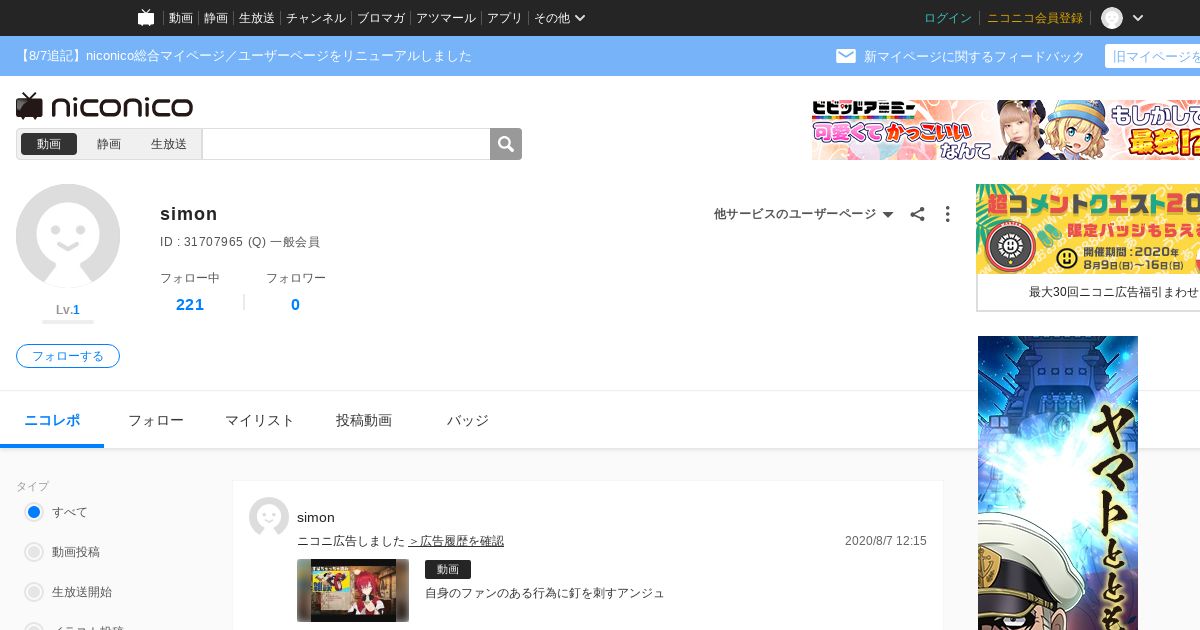Viewport: 1200px width, 630px height.
Task: Click into the search text field
Action: point(346,144)
